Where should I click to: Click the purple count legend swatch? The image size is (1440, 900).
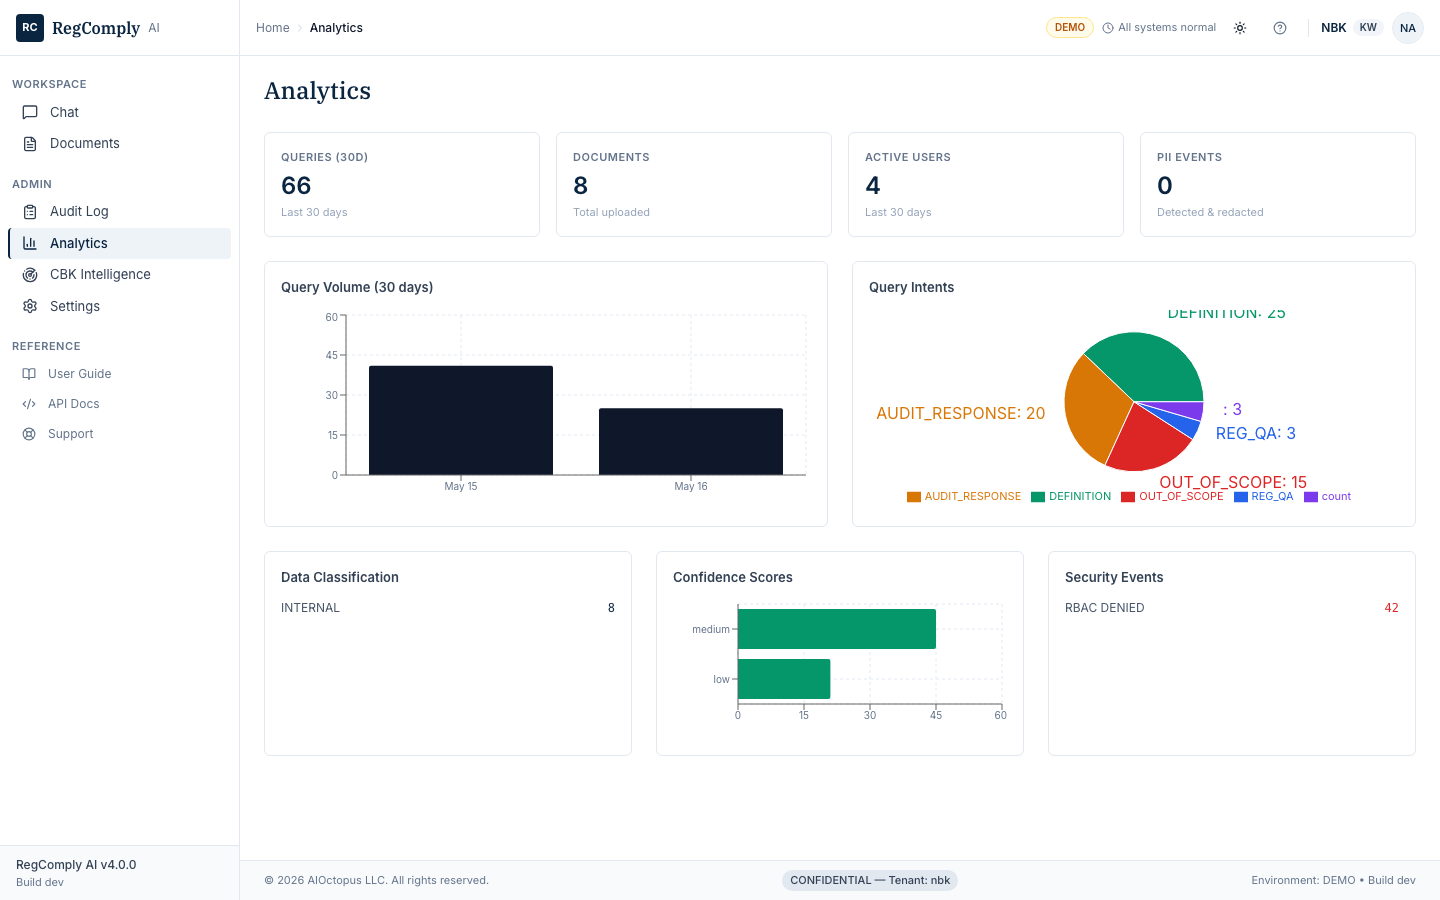click(1311, 497)
